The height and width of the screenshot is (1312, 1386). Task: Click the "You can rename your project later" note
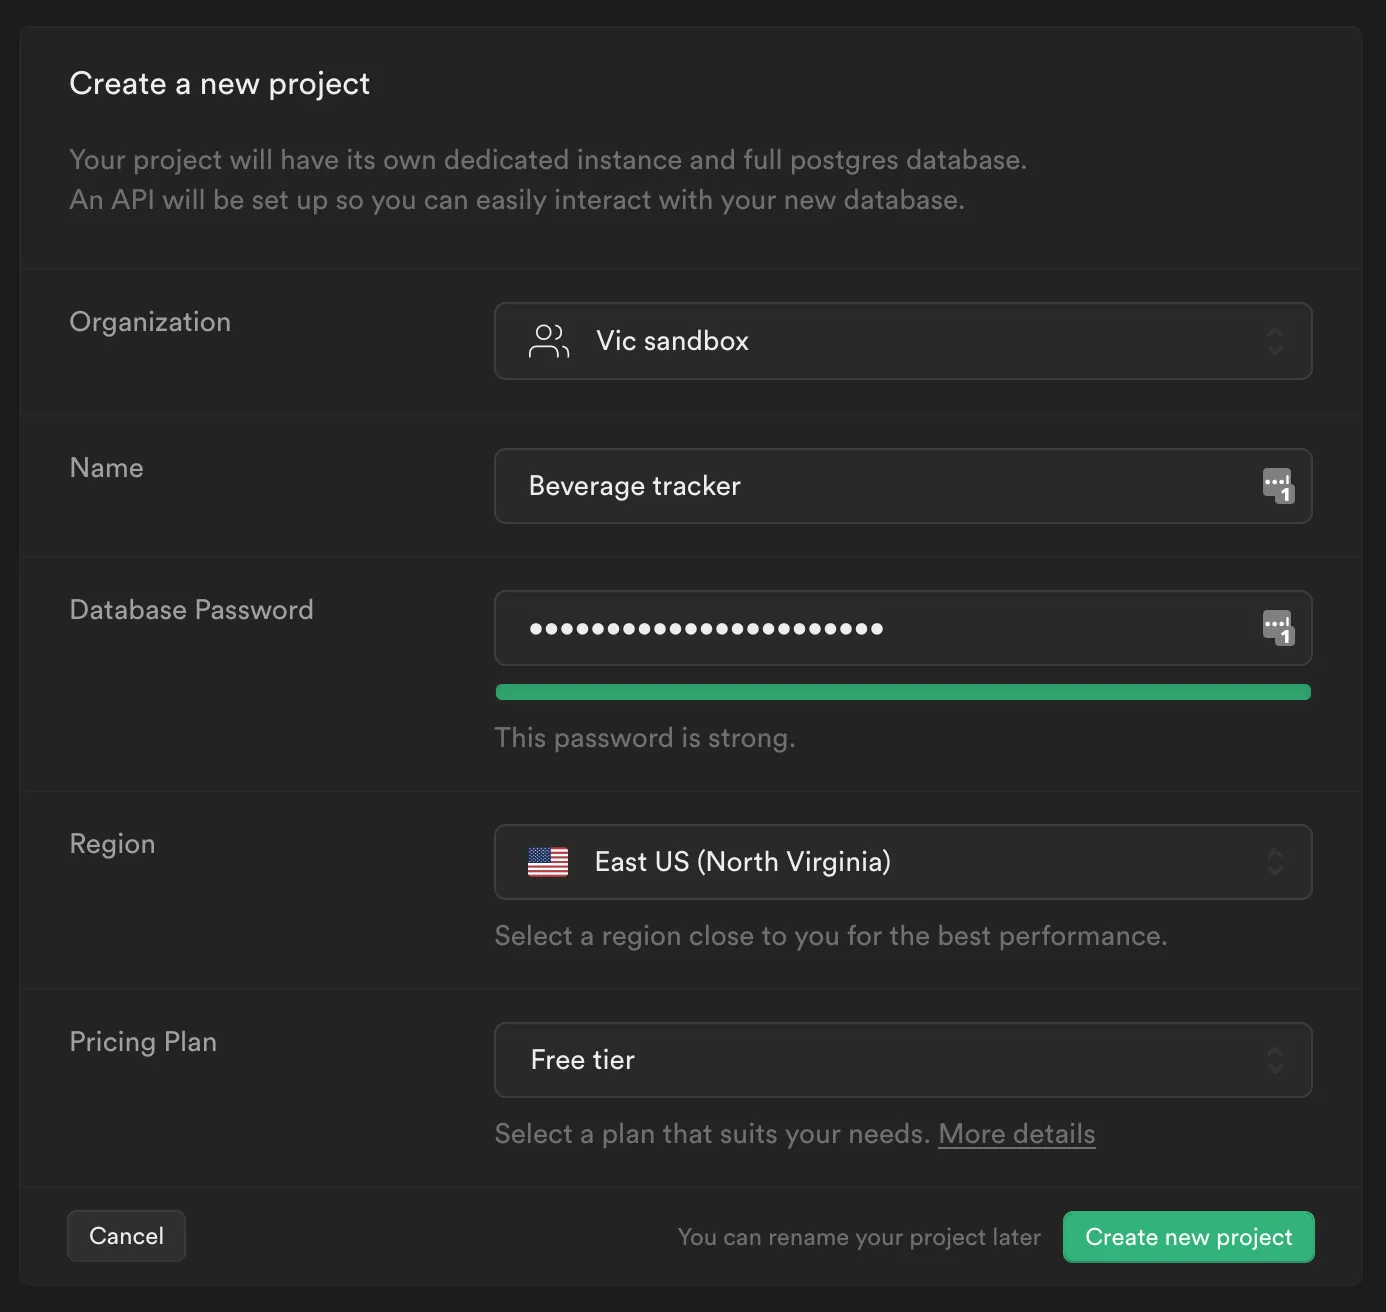tap(859, 1237)
